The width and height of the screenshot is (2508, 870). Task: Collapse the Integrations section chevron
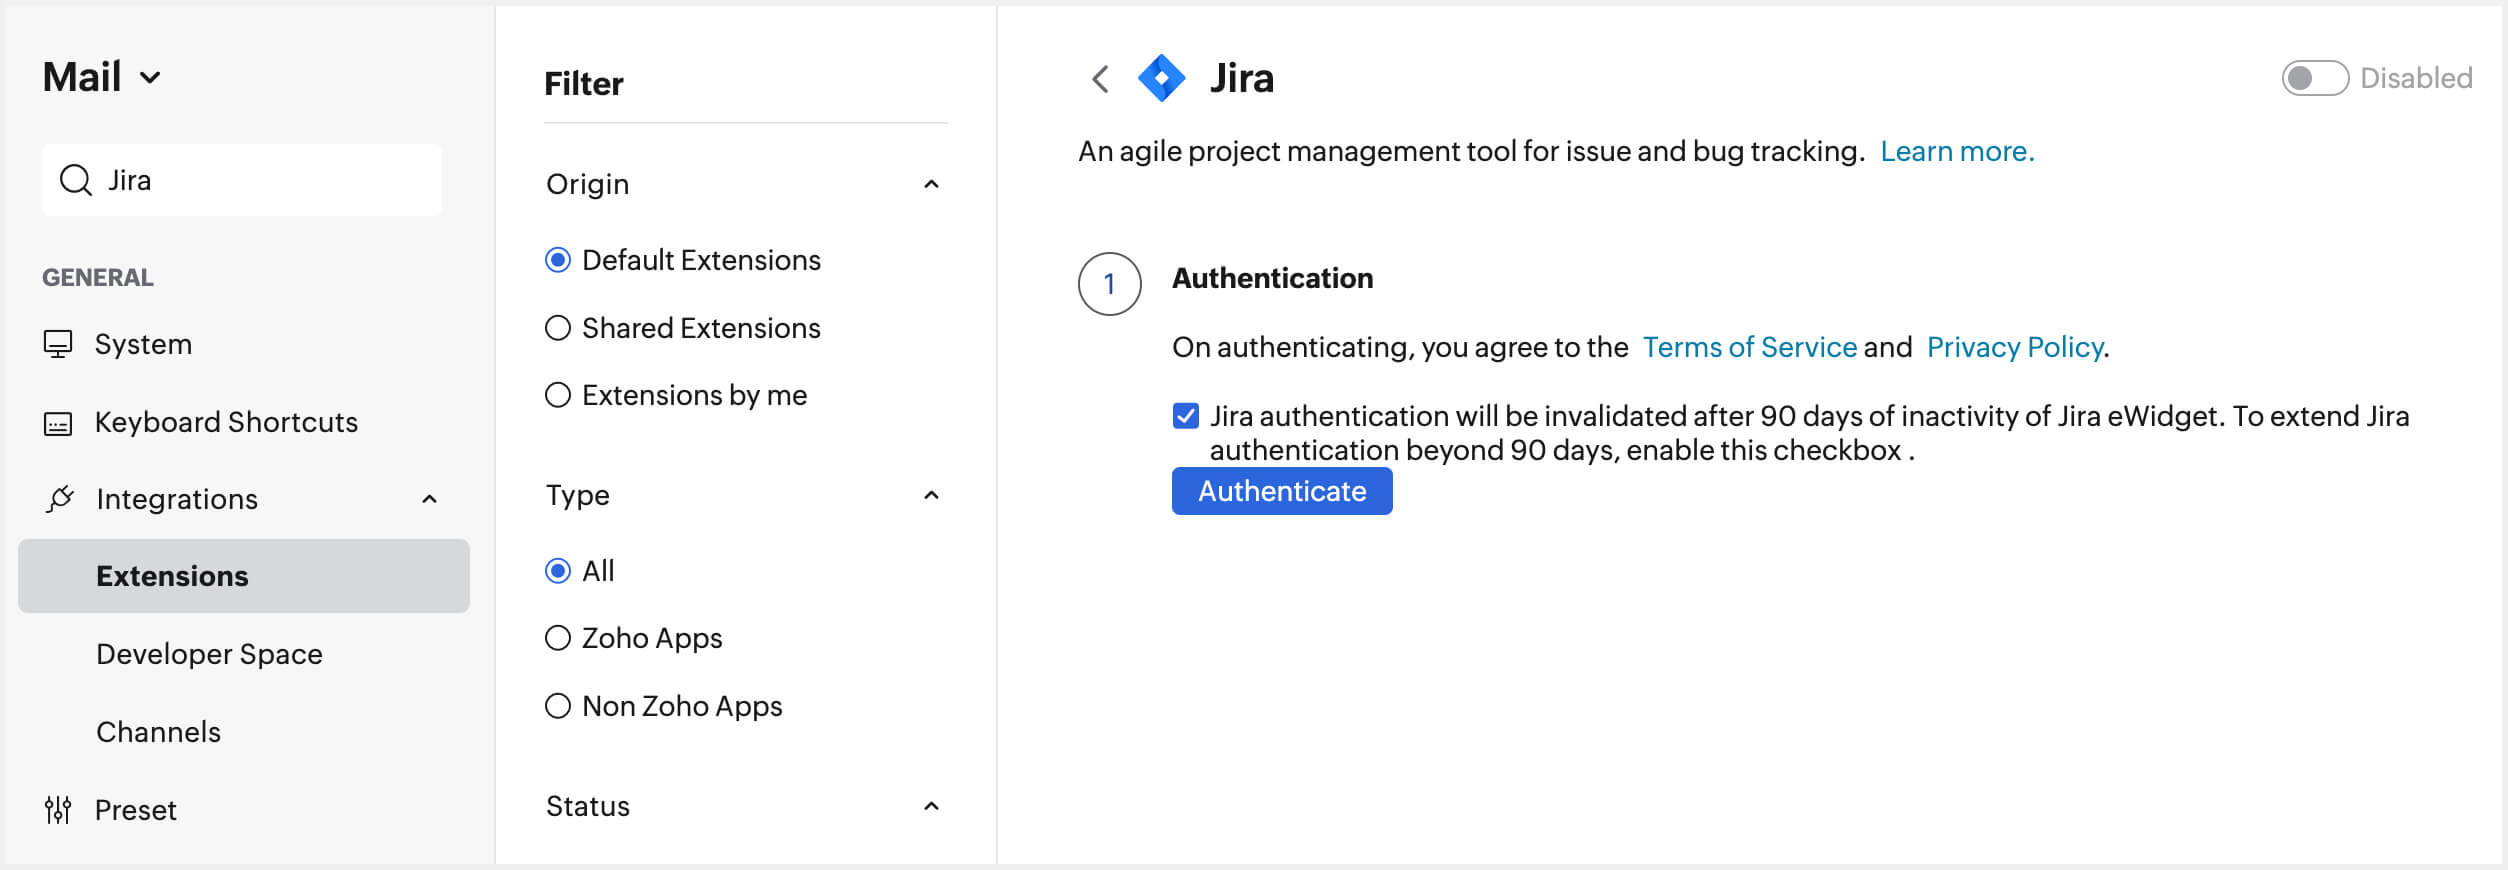pos(430,499)
